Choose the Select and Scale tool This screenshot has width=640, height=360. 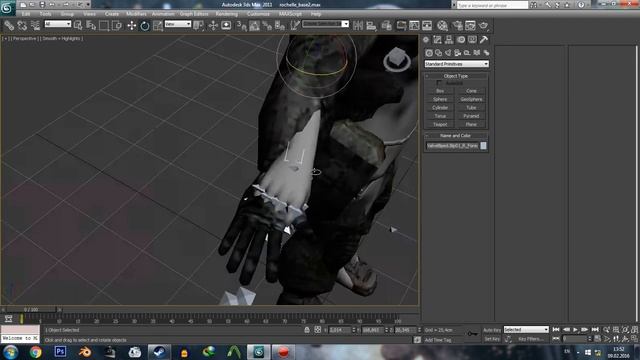coord(158,26)
